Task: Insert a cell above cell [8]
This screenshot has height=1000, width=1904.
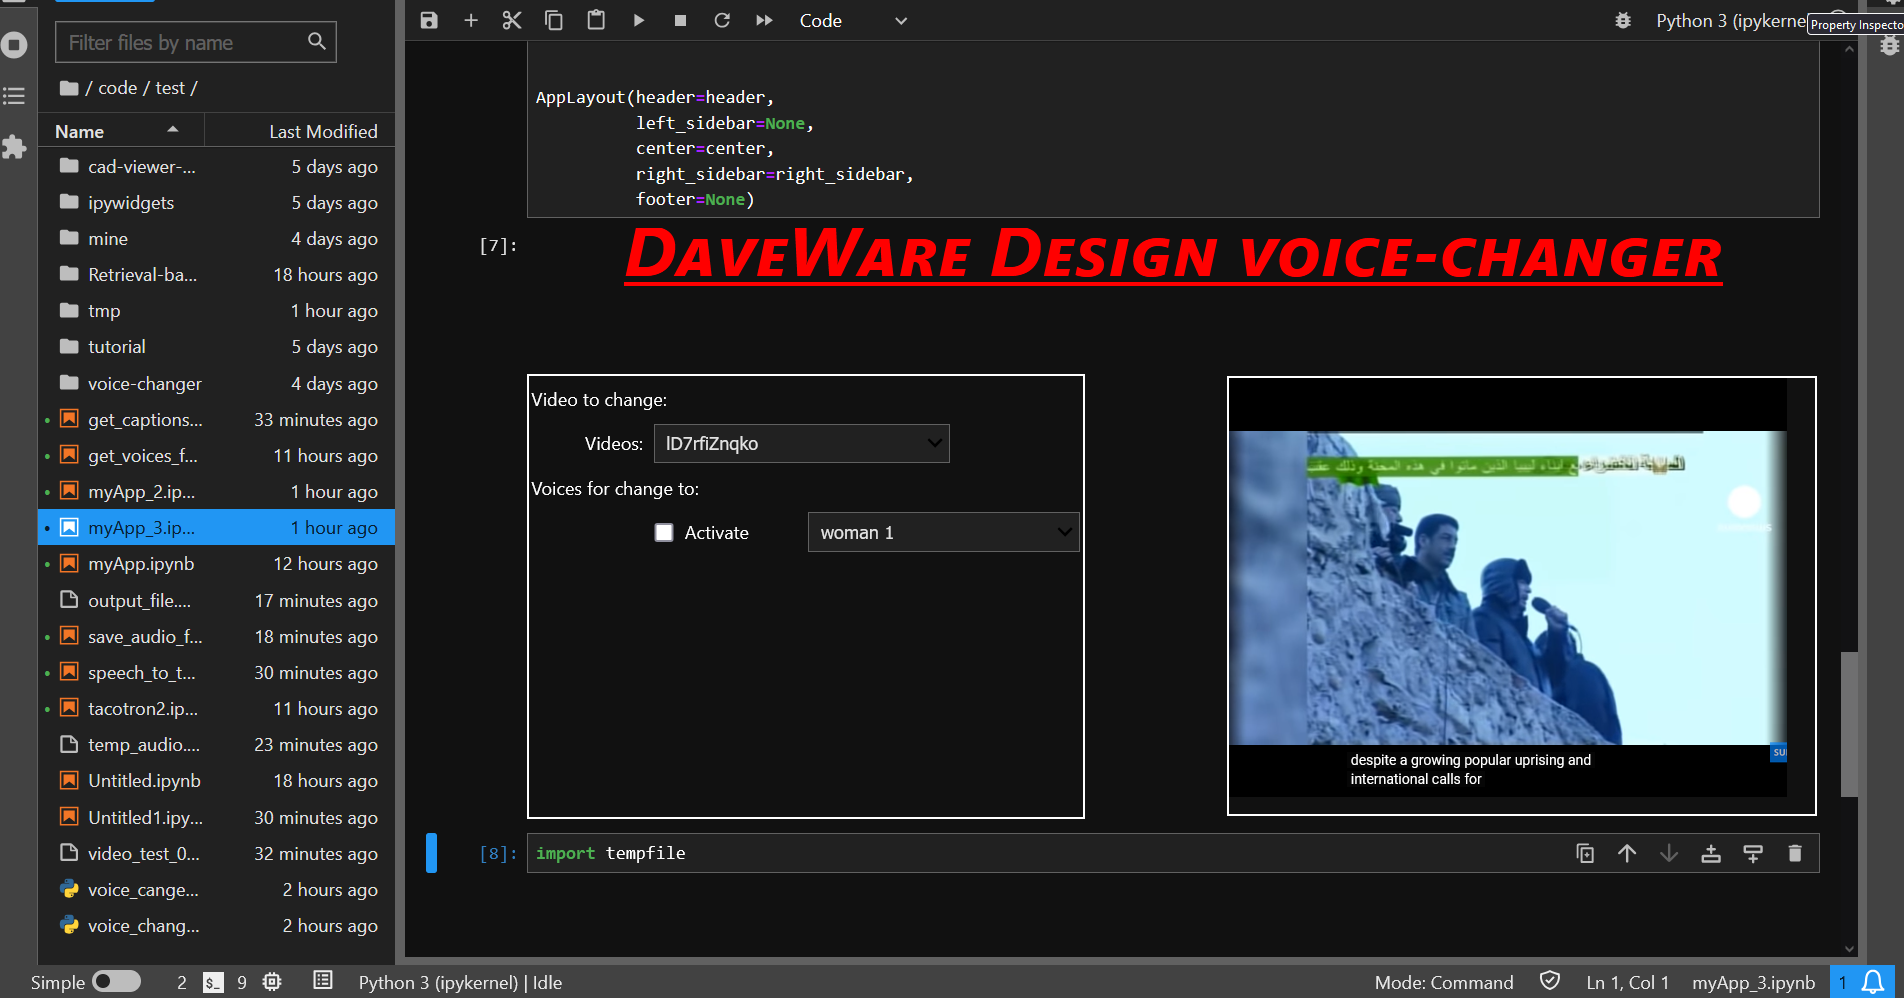Action: (1711, 853)
